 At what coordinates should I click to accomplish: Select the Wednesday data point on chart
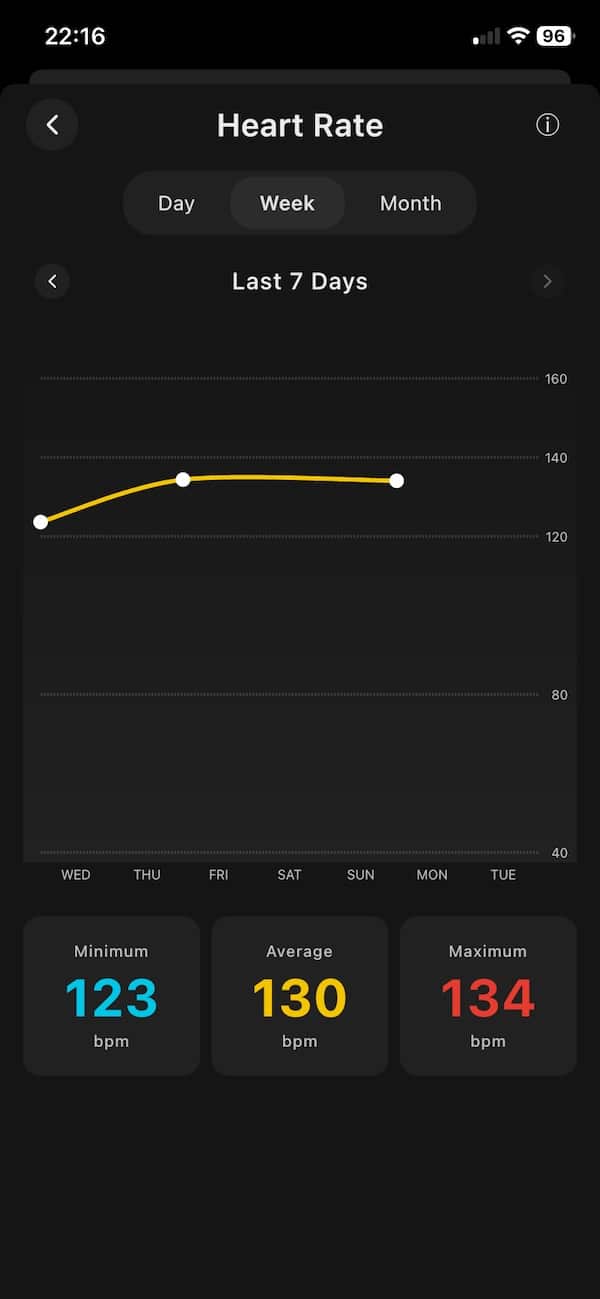click(x=41, y=522)
